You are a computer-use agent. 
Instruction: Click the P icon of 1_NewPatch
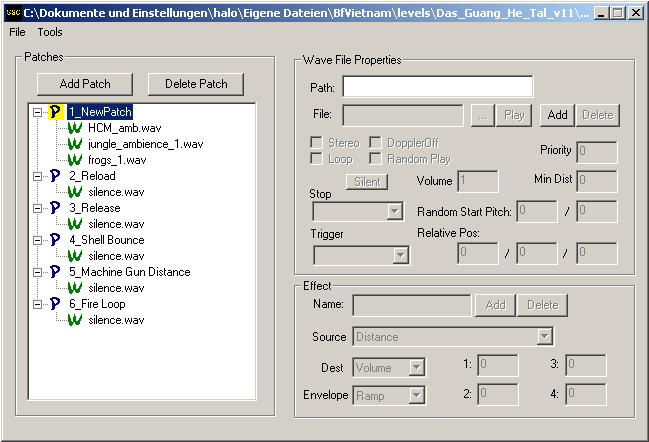pyautogui.click(x=55, y=112)
